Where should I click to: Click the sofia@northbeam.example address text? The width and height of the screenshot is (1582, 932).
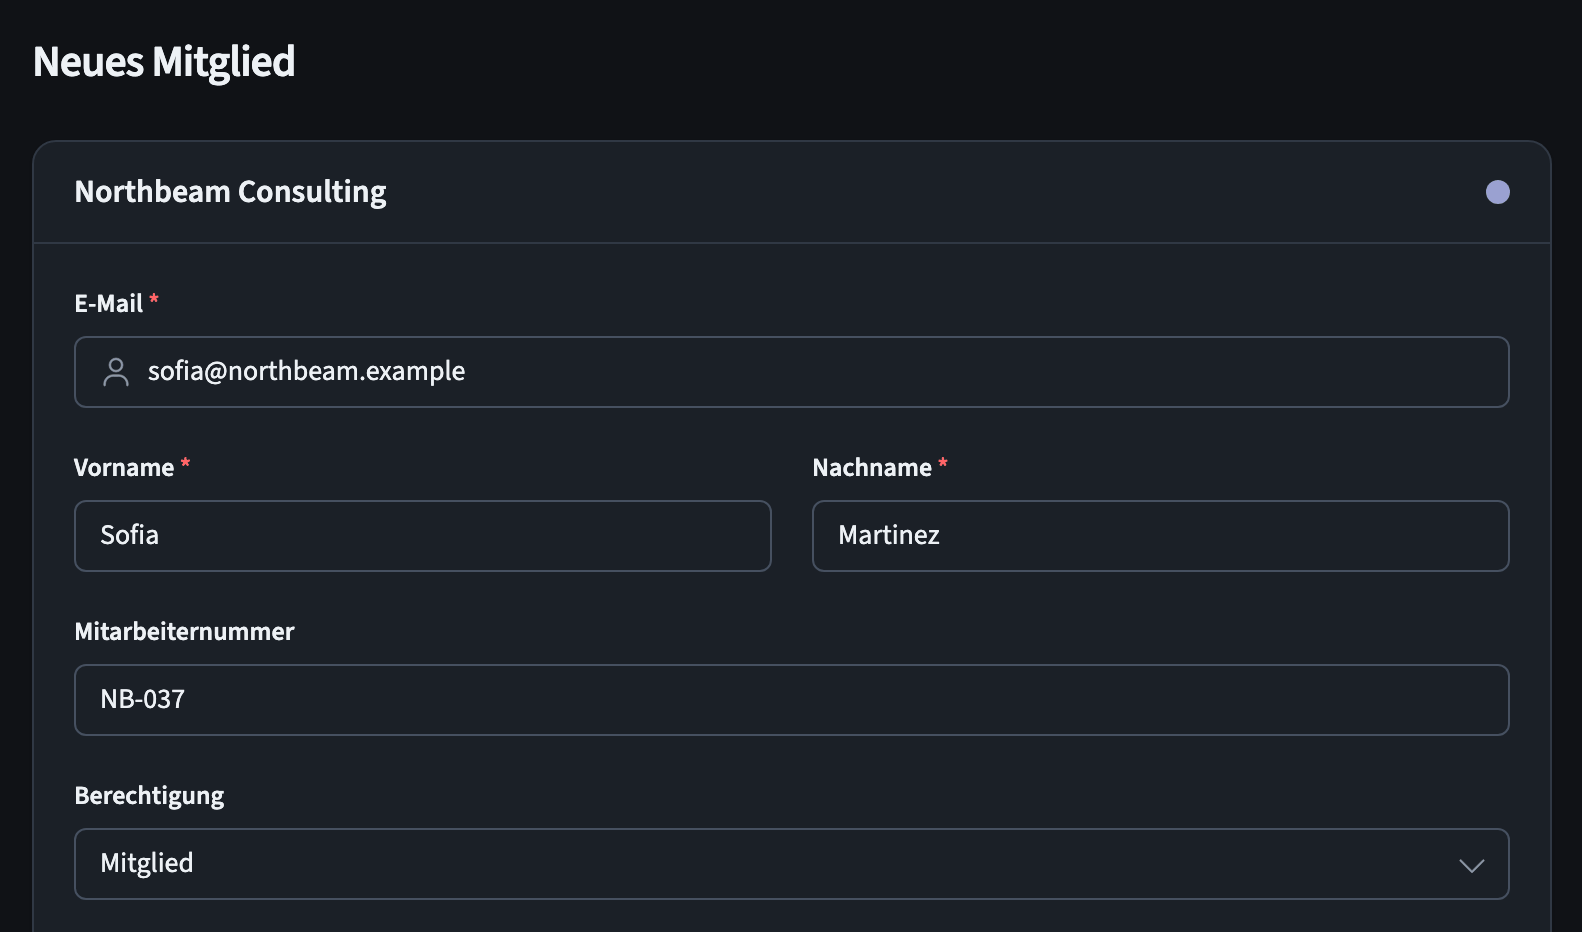point(306,372)
